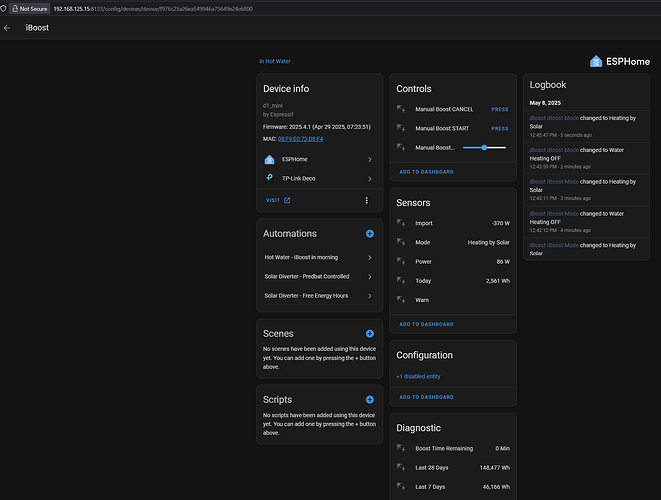
Task: Click the TP-Link Deco label
Action: (298, 178)
